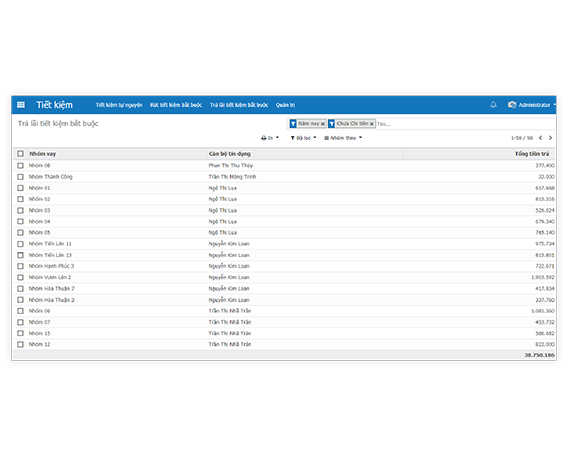Click the '377.400' amount cell
Viewport: 570px width, 458px height.
point(545,166)
